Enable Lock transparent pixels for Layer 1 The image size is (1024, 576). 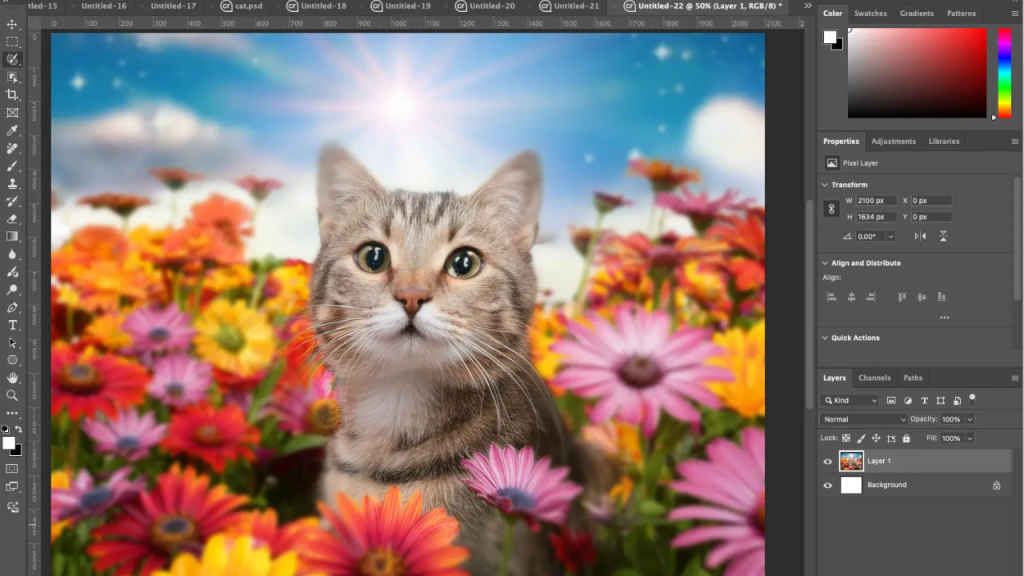coord(844,438)
